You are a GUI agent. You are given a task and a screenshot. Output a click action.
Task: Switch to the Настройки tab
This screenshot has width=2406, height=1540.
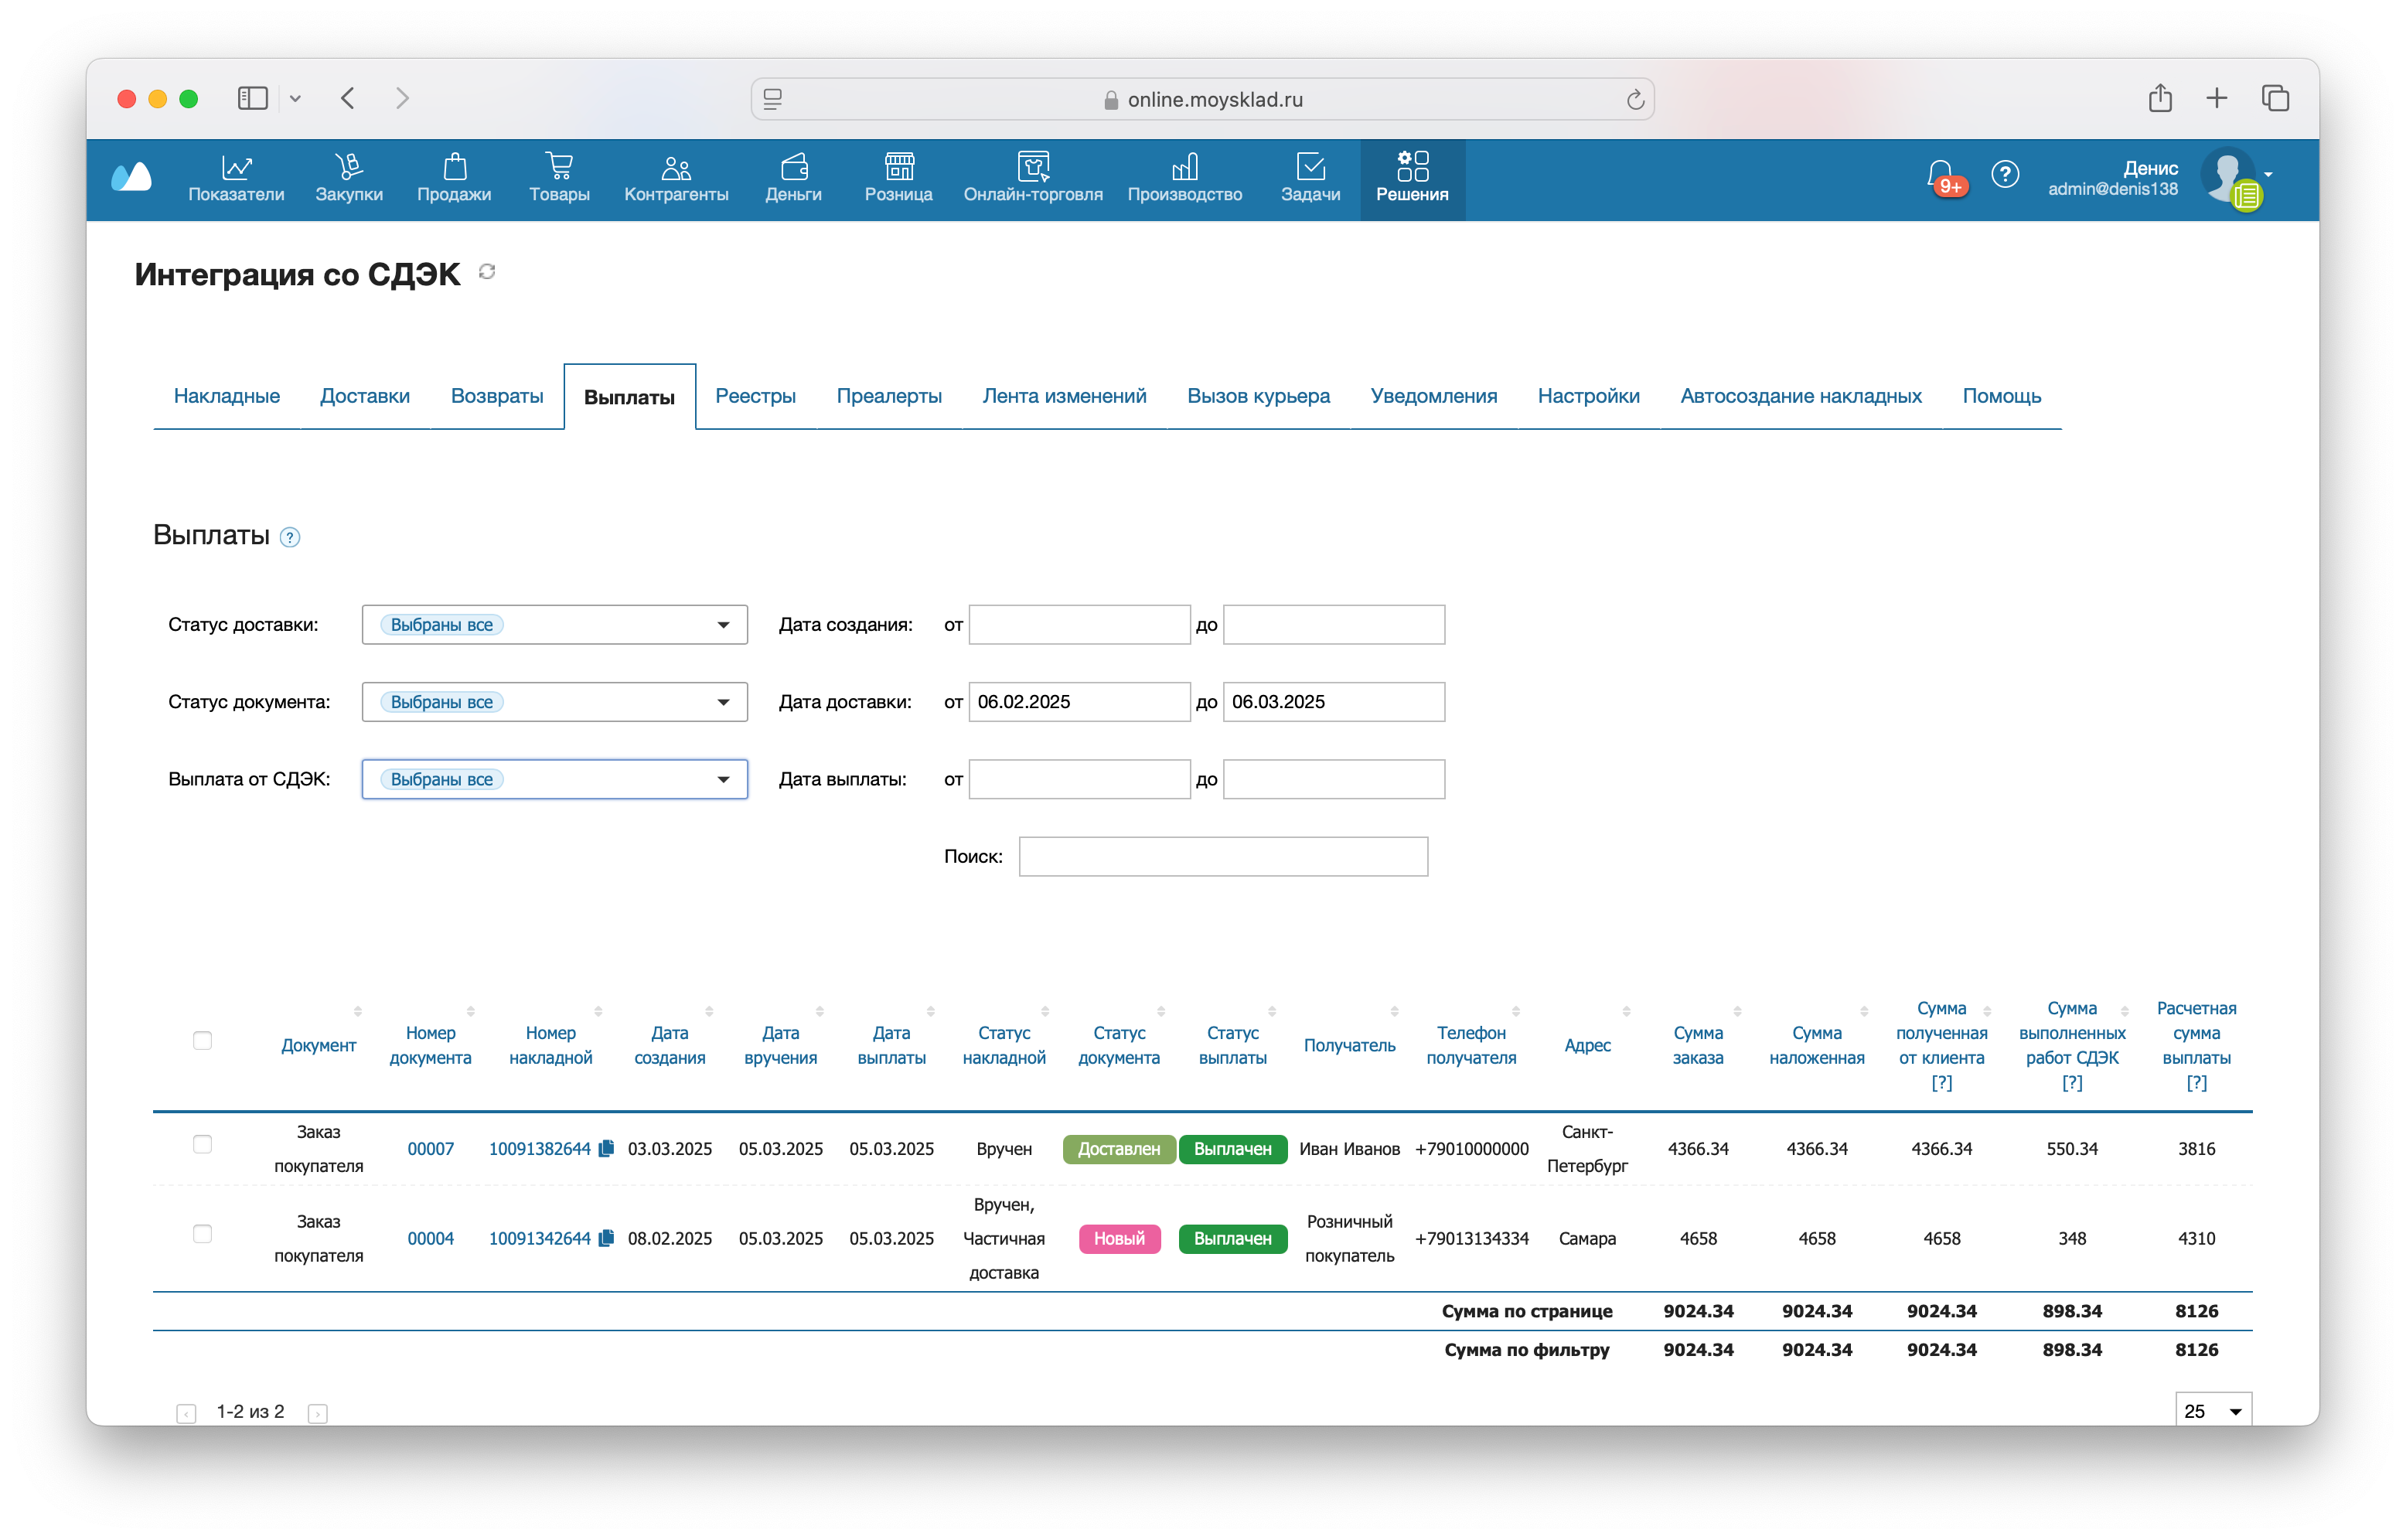click(x=1588, y=396)
